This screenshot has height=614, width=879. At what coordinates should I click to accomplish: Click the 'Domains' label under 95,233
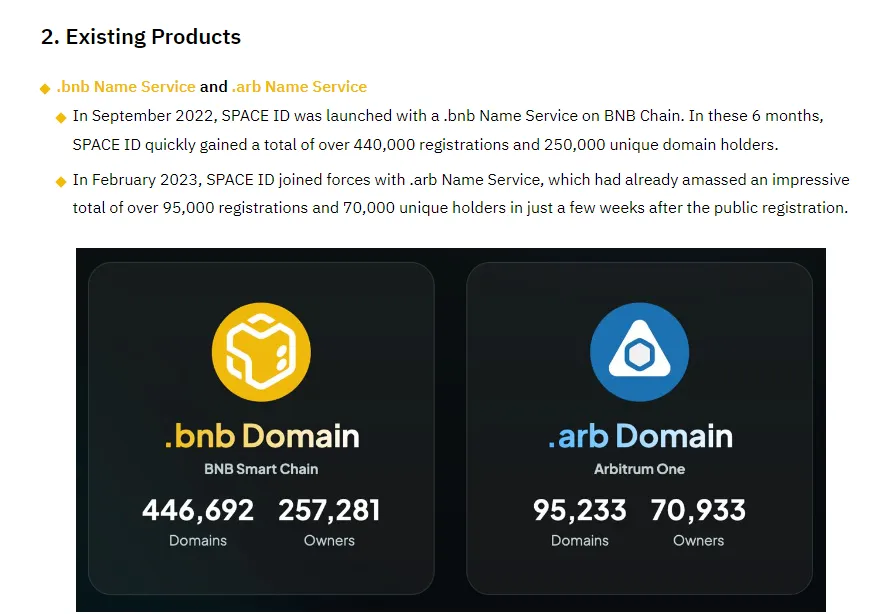pos(580,541)
